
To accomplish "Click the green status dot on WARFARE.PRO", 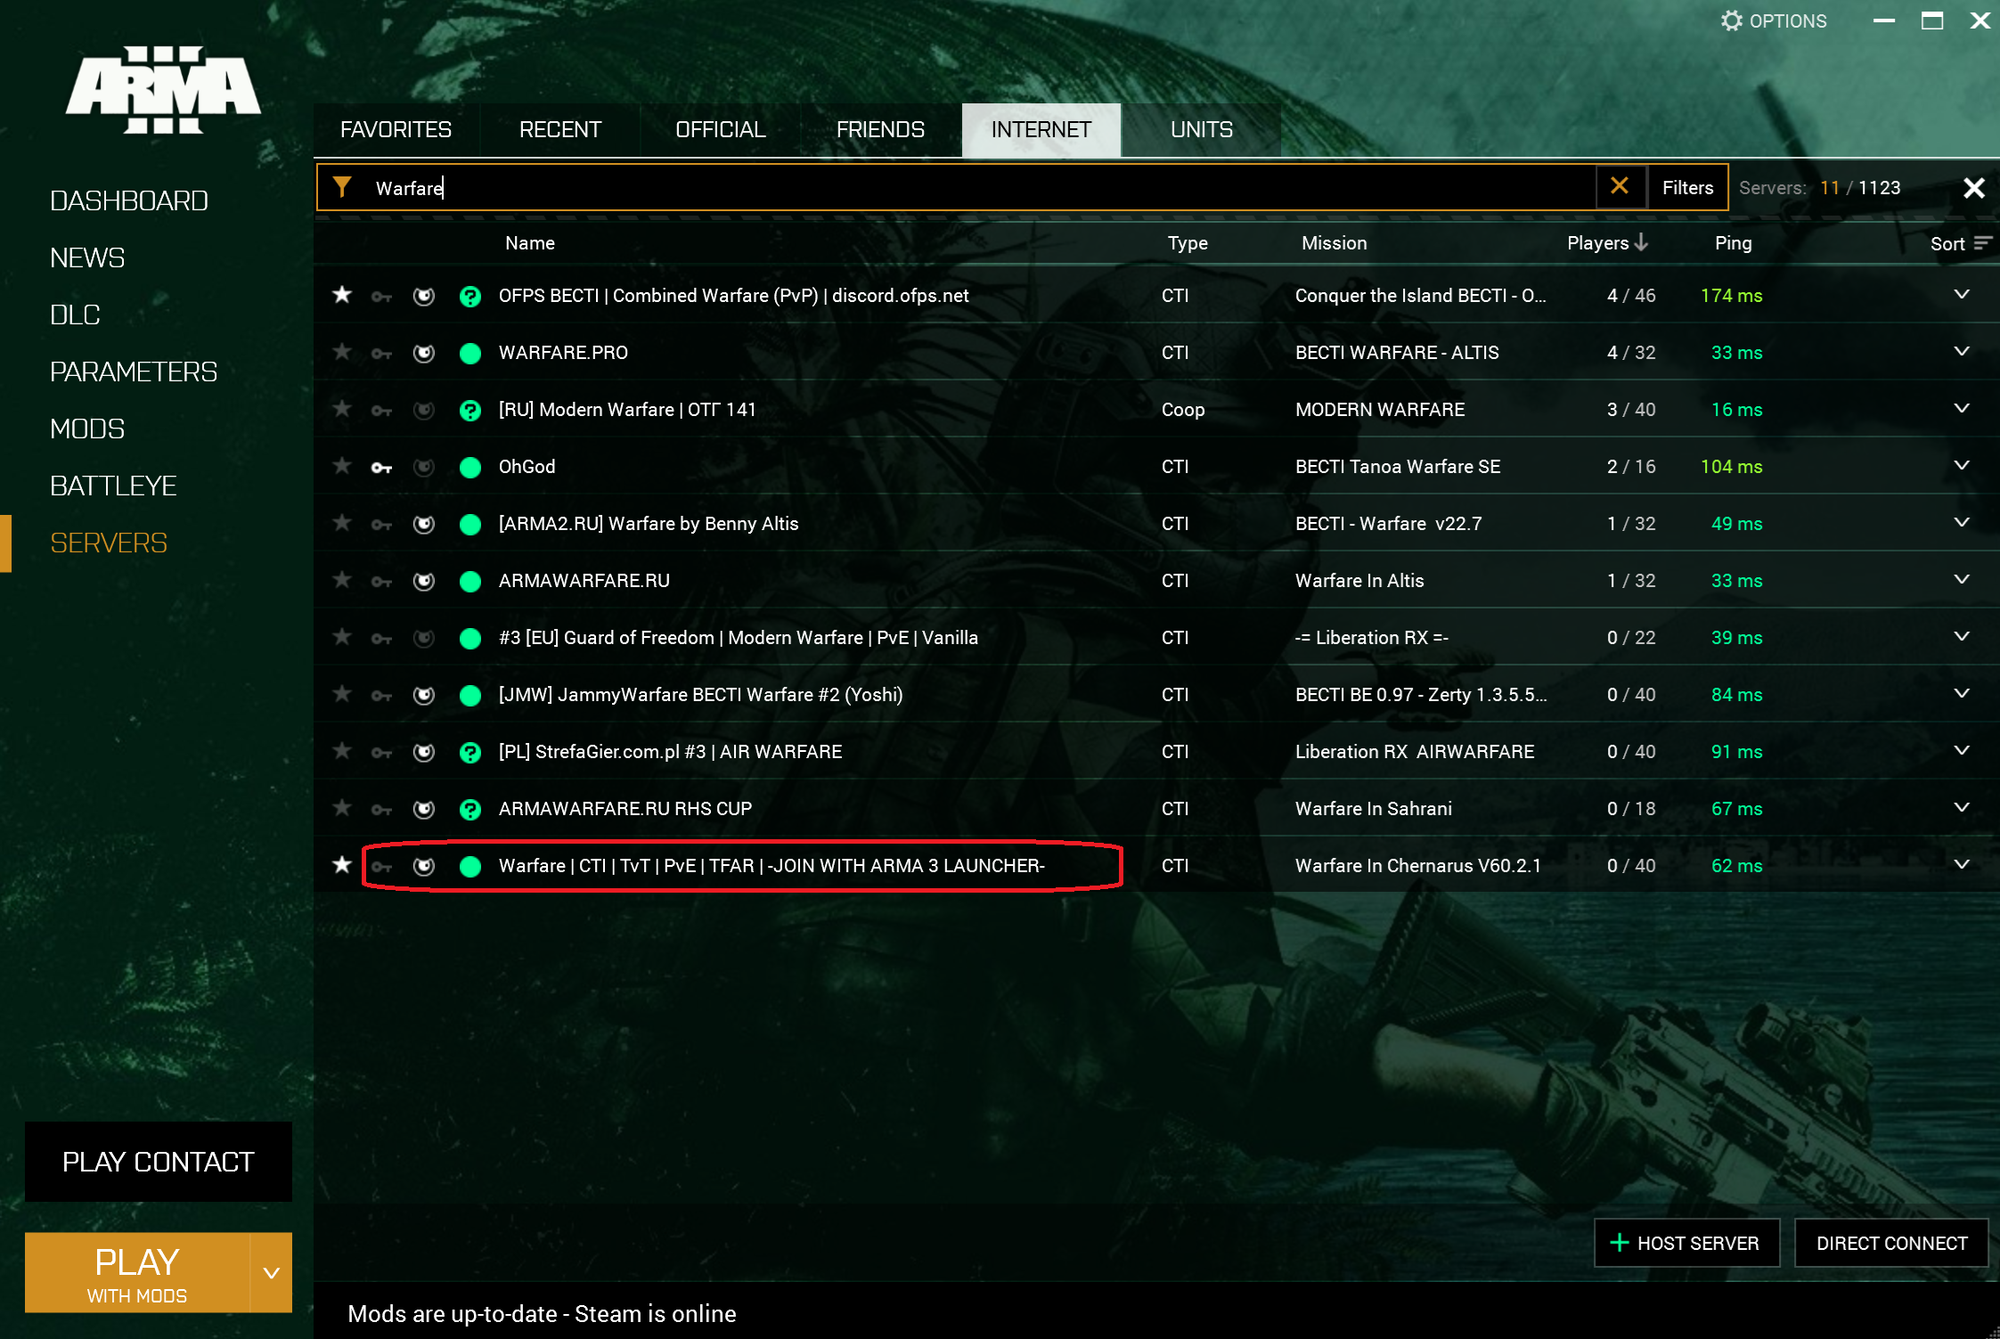I will click(x=470, y=353).
